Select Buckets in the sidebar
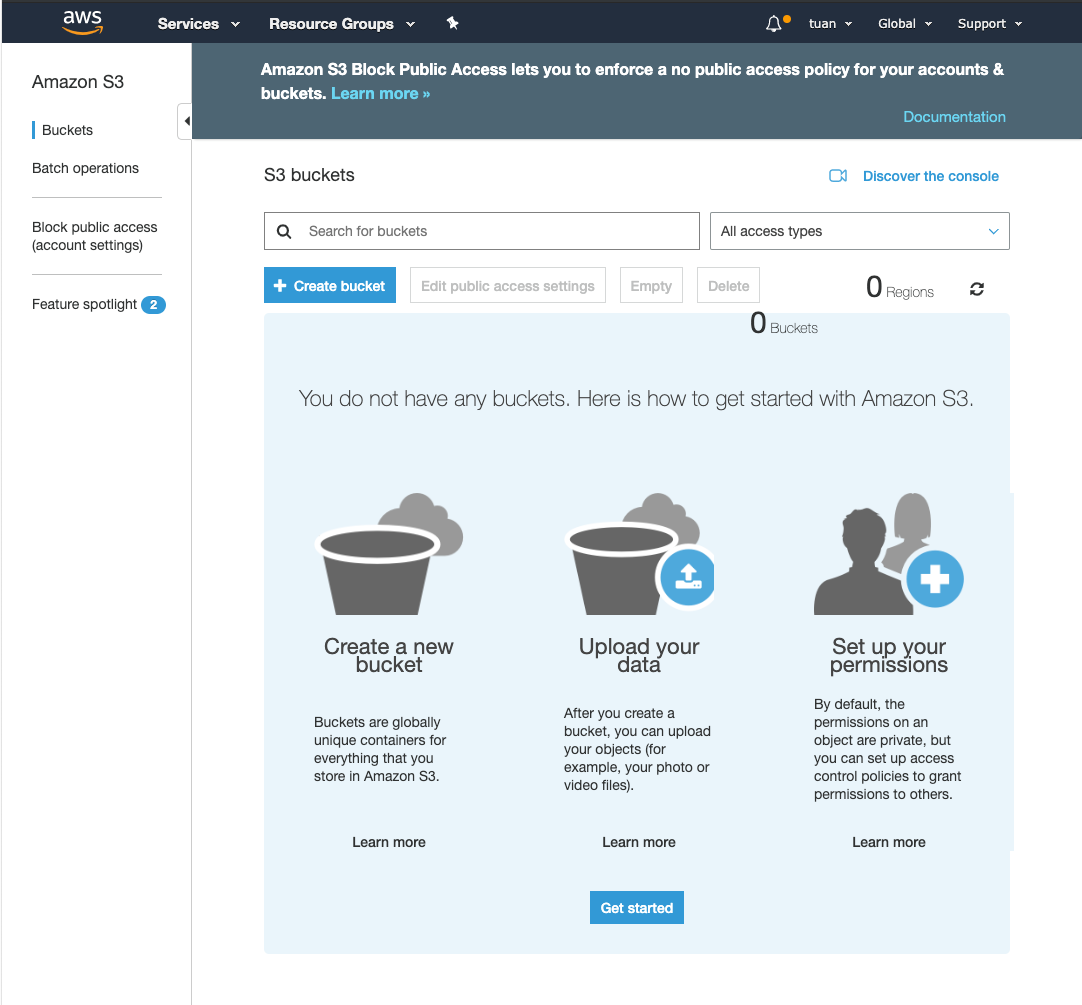Image resolution: width=1082 pixels, height=1005 pixels. 67,130
